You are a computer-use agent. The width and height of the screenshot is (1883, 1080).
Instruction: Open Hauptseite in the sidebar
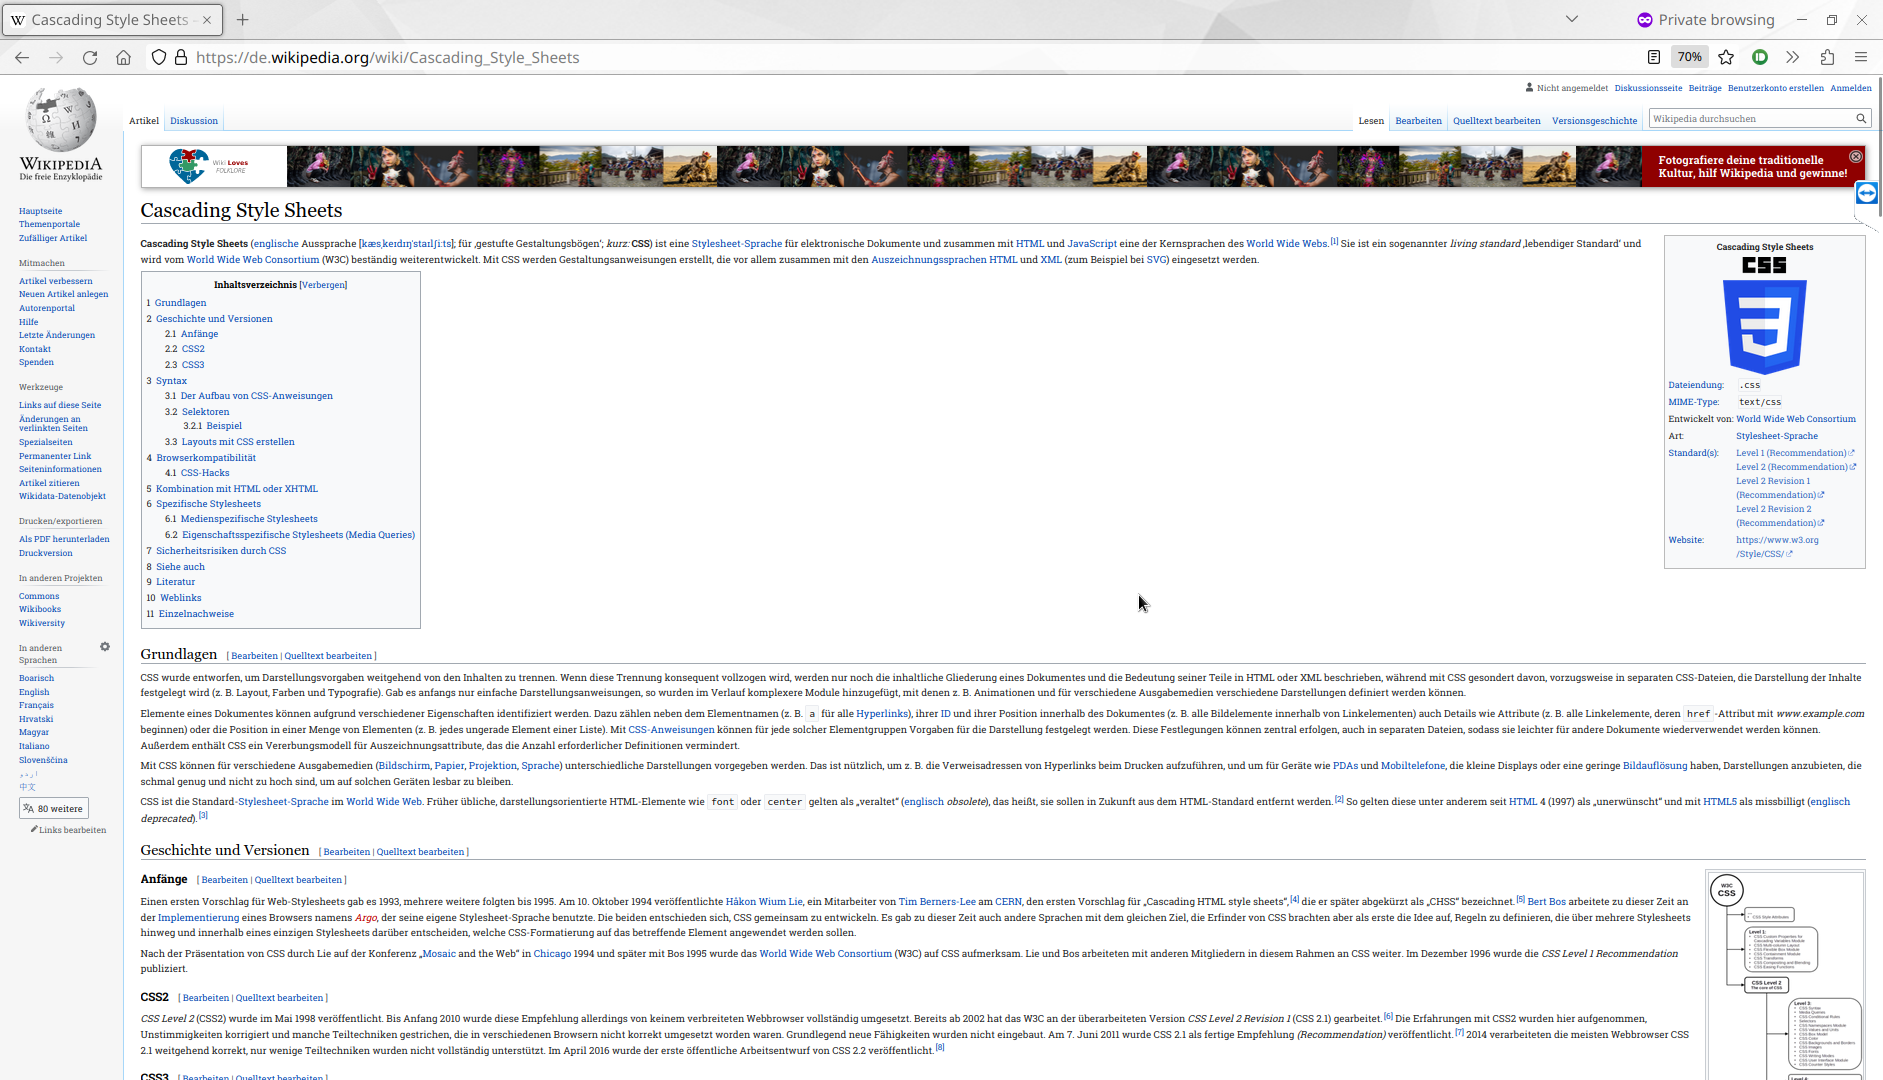40,211
